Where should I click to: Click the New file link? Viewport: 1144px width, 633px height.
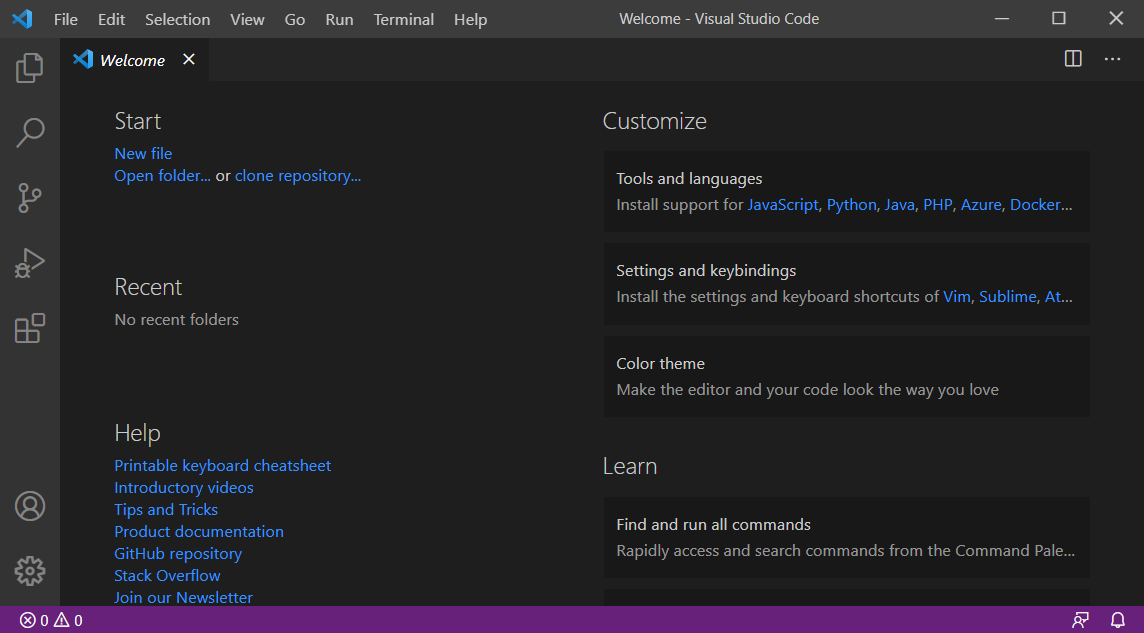[x=143, y=154]
